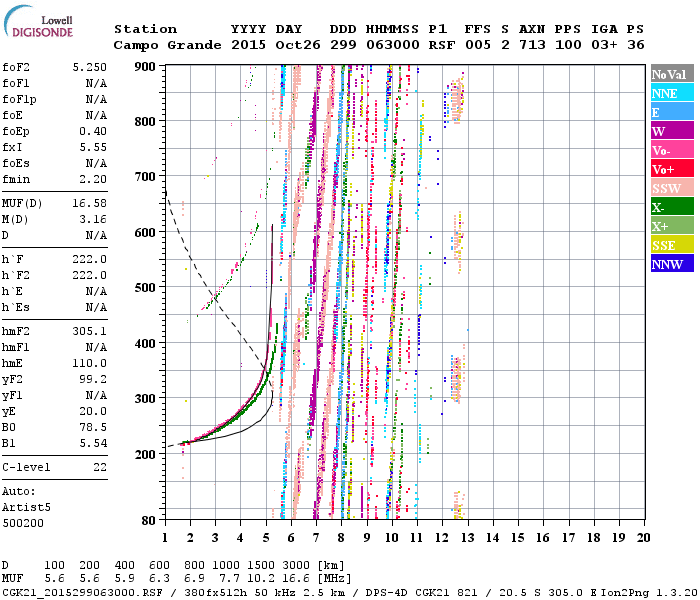Click the B0 value 78.5

coord(93,427)
